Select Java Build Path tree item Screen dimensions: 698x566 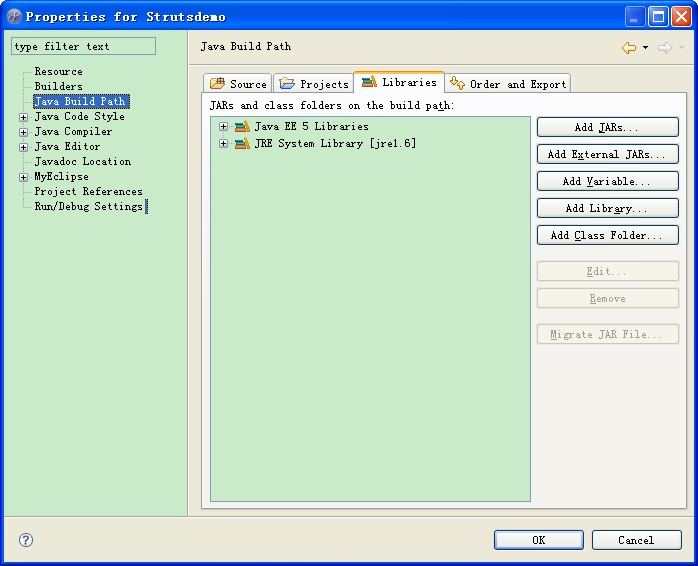pos(81,101)
